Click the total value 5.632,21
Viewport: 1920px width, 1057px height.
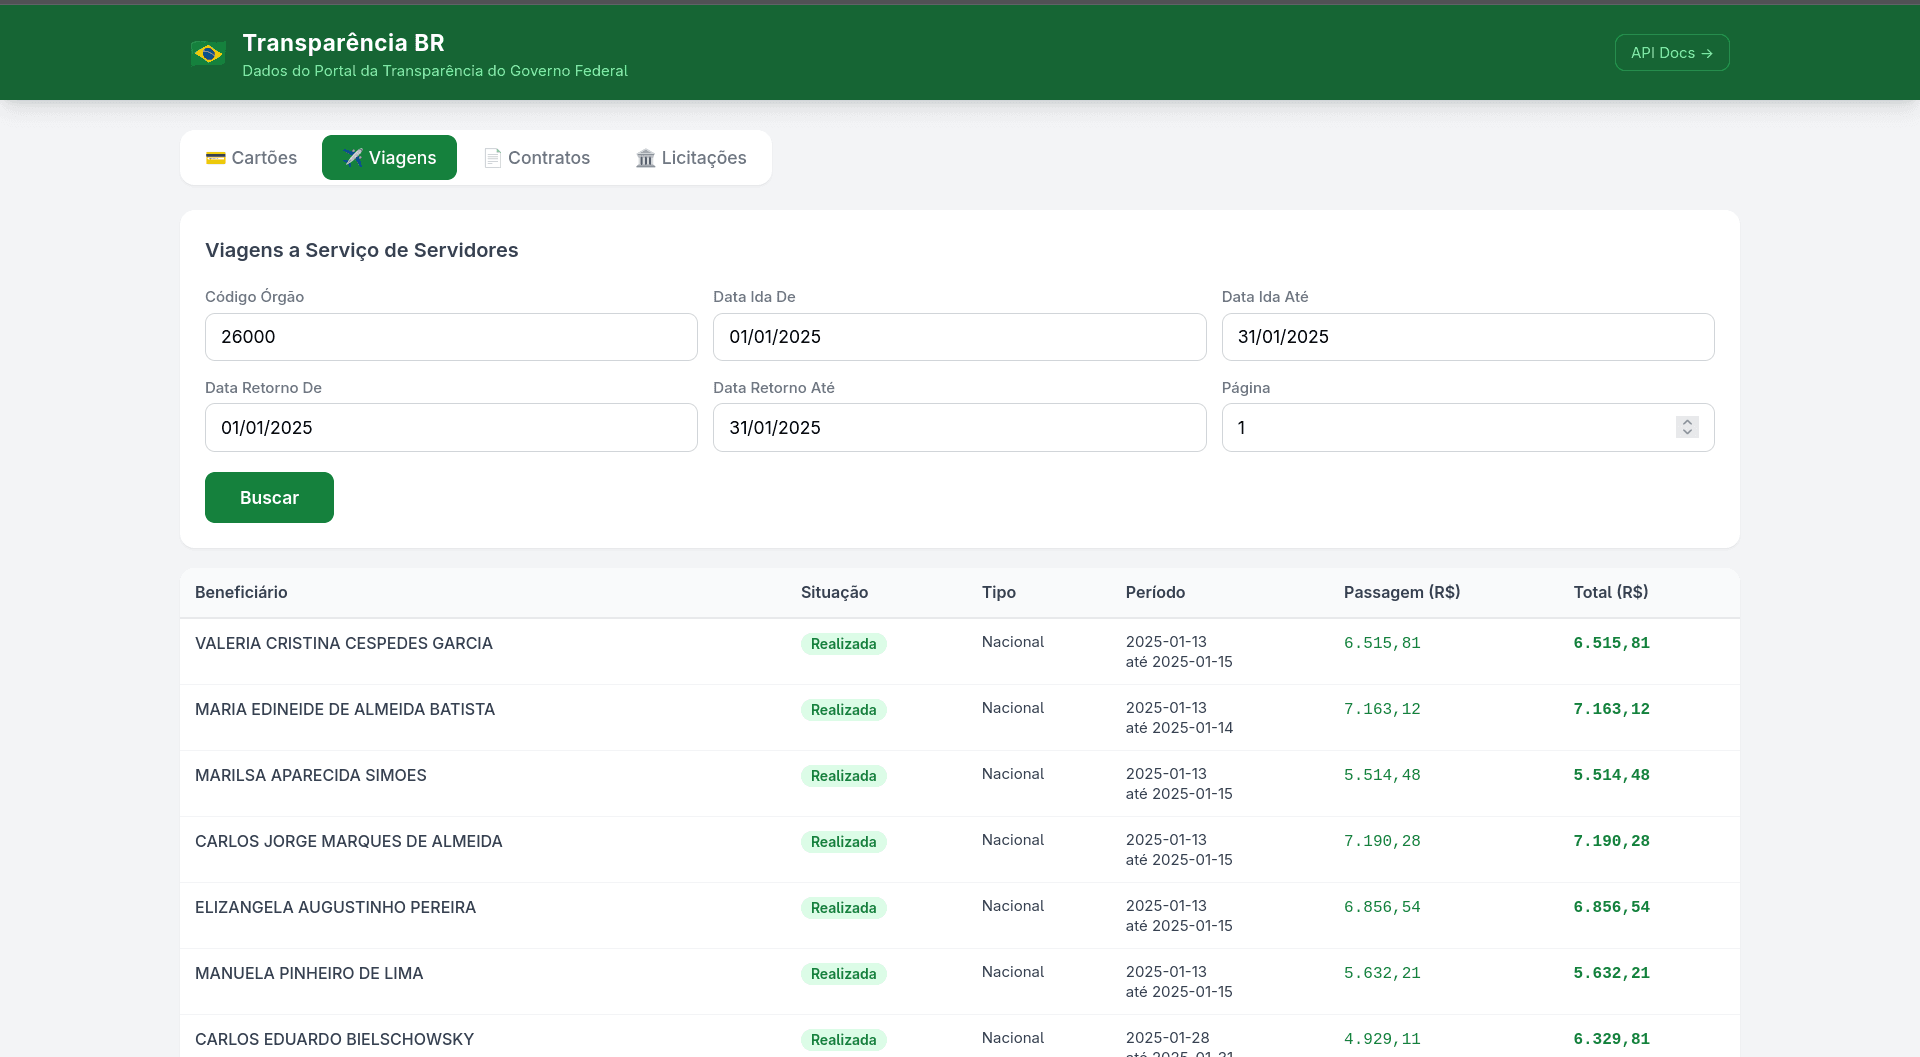tap(1611, 973)
